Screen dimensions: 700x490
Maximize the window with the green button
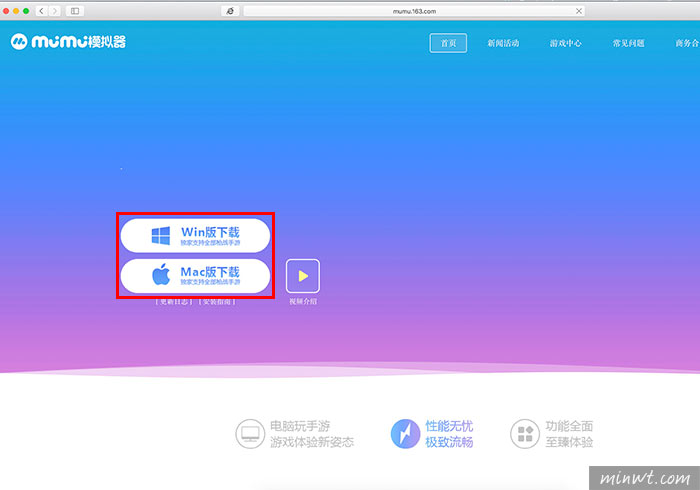click(26, 11)
